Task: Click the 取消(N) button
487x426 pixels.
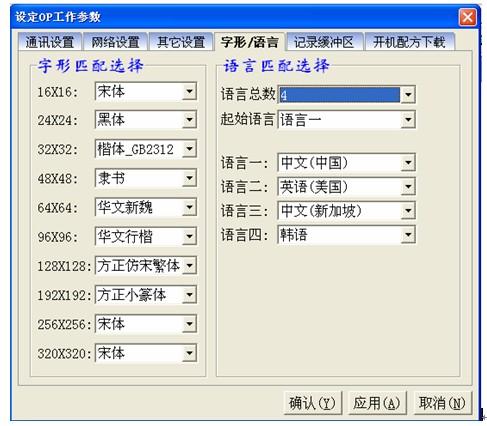Action: tap(442, 403)
